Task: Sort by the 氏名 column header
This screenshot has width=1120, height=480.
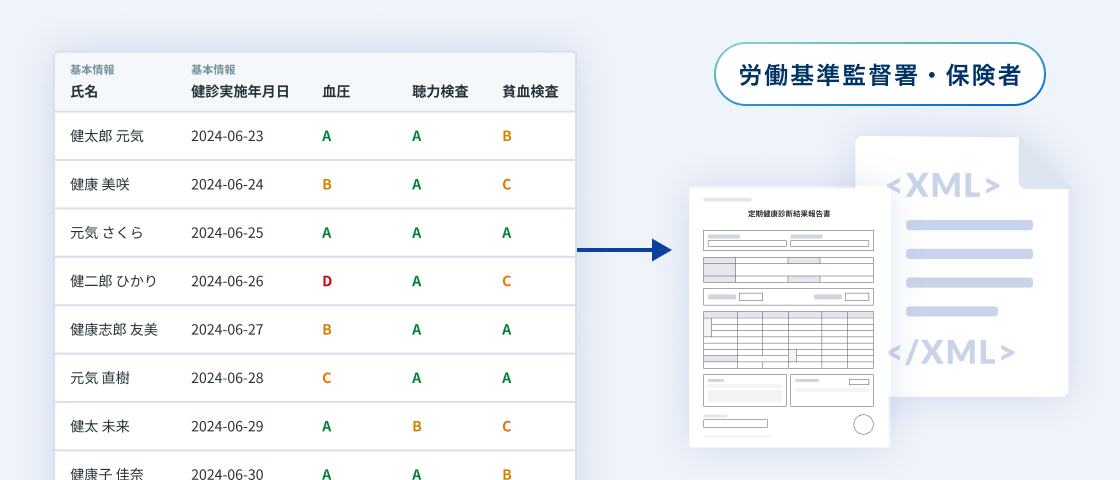Action: tap(84, 91)
